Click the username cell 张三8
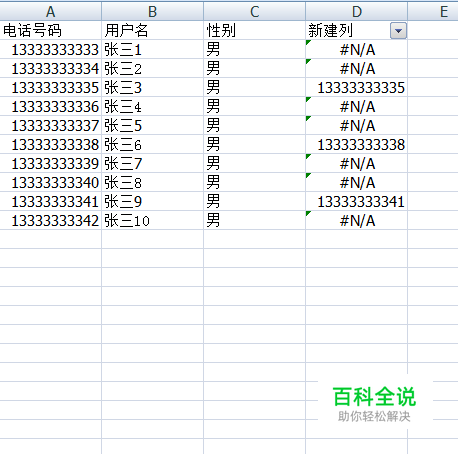The width and height of the screenshot is (458, 454). point(153,183)
